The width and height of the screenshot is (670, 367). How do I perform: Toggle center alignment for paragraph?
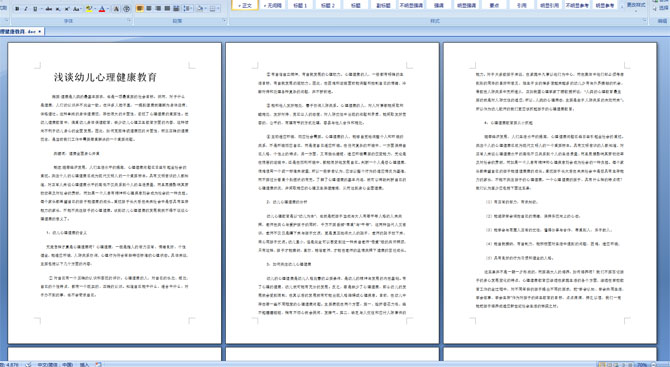(x=149, y=9)
